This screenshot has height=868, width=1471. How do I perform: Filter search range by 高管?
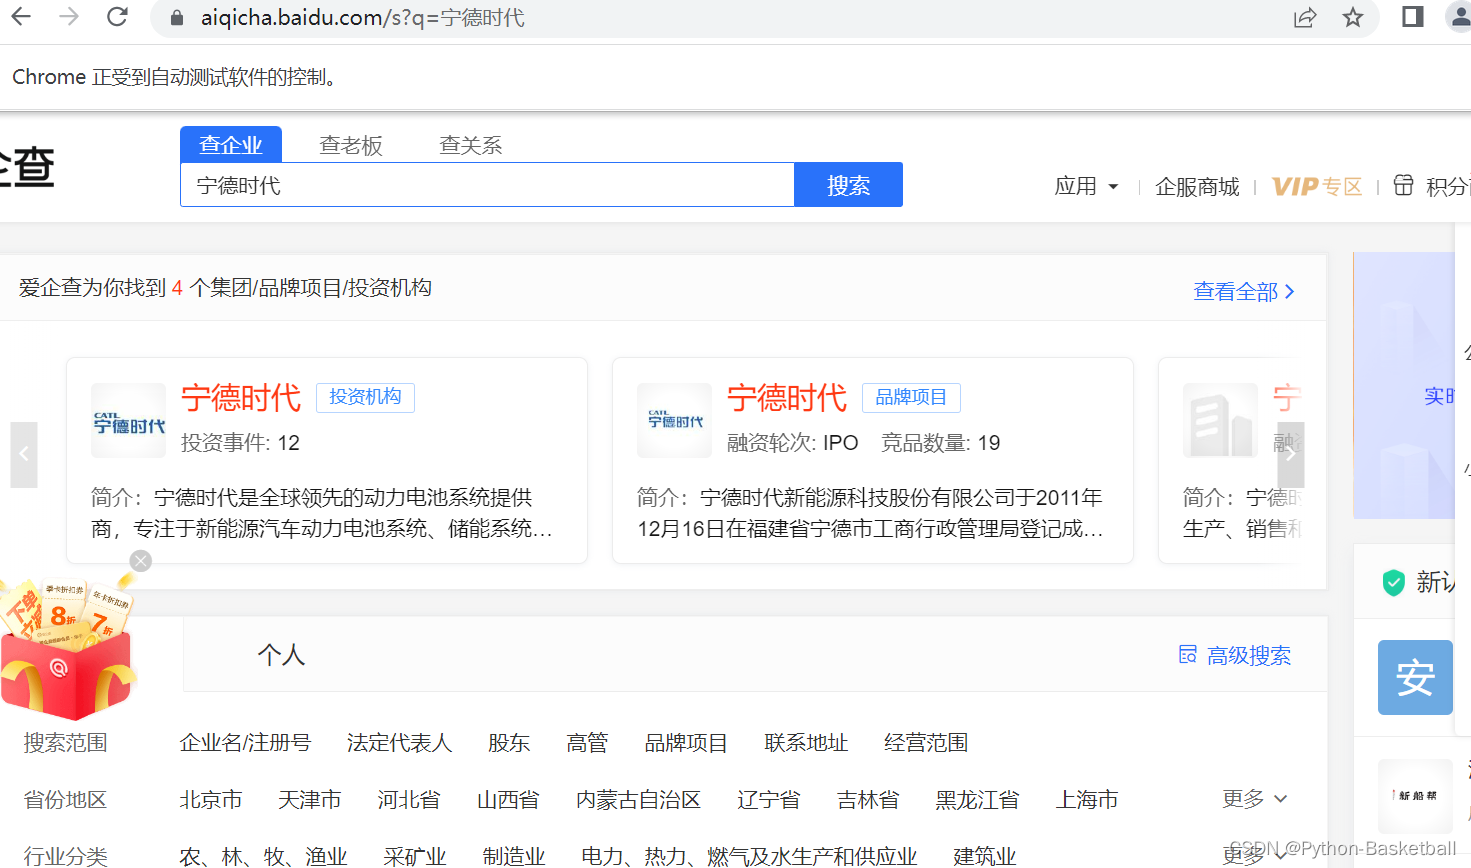click(x=587, y=743)
